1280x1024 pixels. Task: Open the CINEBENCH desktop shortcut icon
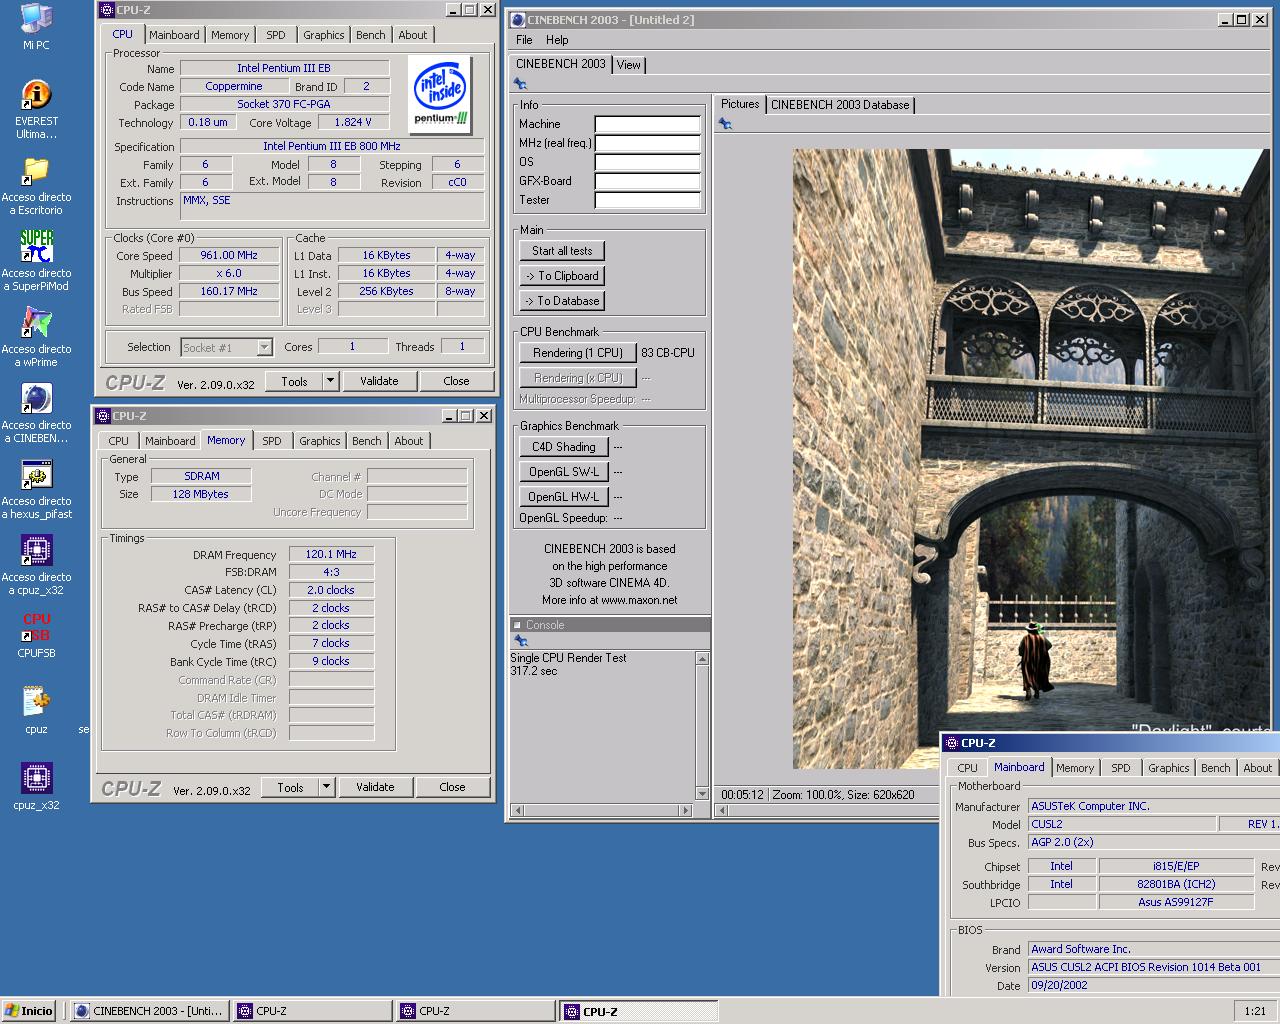pyautogui.click(x=36, y=398)
